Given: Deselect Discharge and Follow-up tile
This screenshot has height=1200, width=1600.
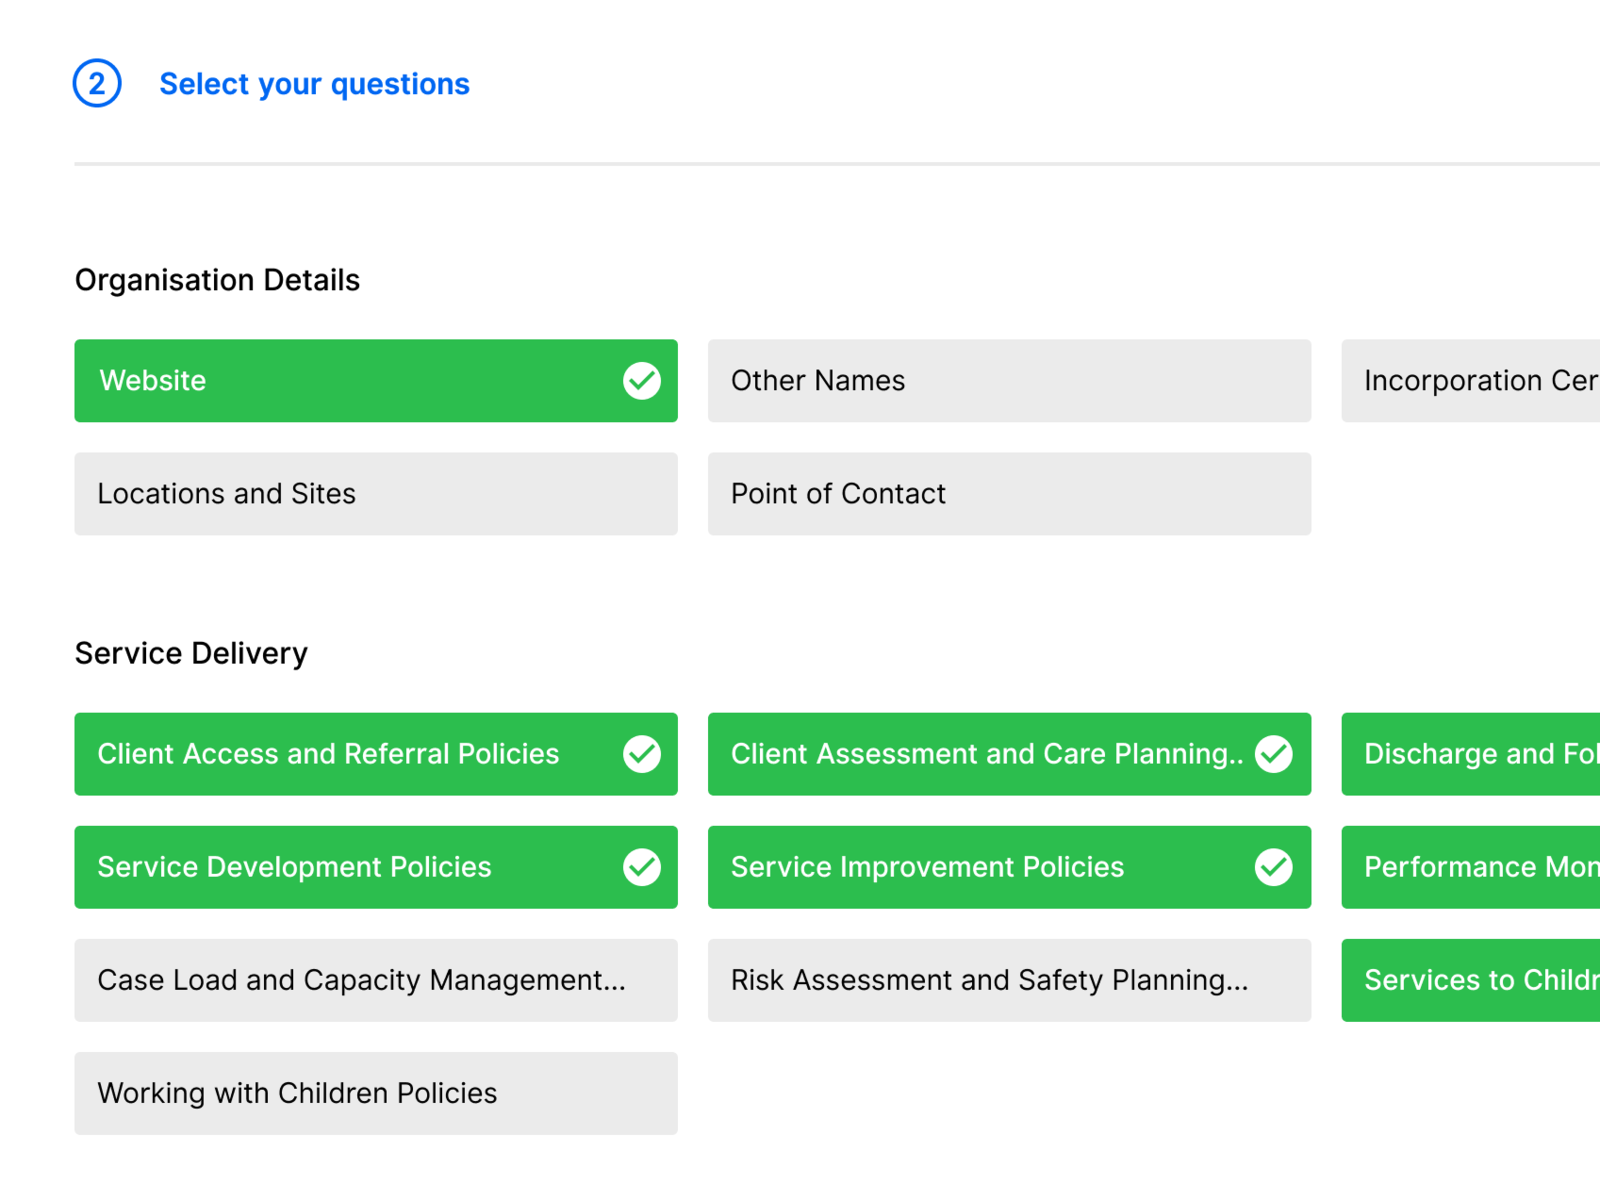Looking at the screenshot, I should click(1472, 754).
